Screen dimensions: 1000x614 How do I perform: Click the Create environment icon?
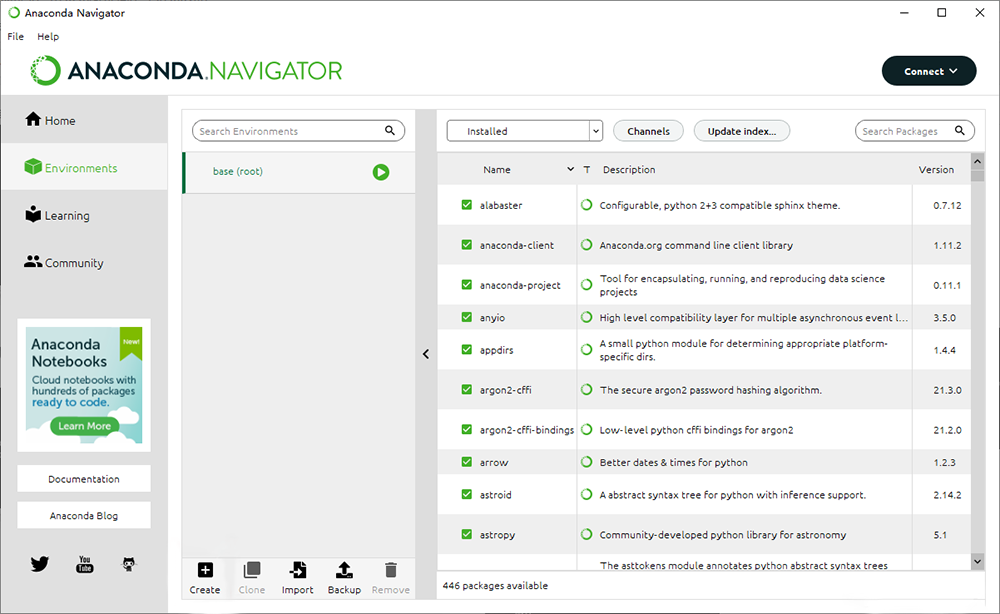point(205,571)
